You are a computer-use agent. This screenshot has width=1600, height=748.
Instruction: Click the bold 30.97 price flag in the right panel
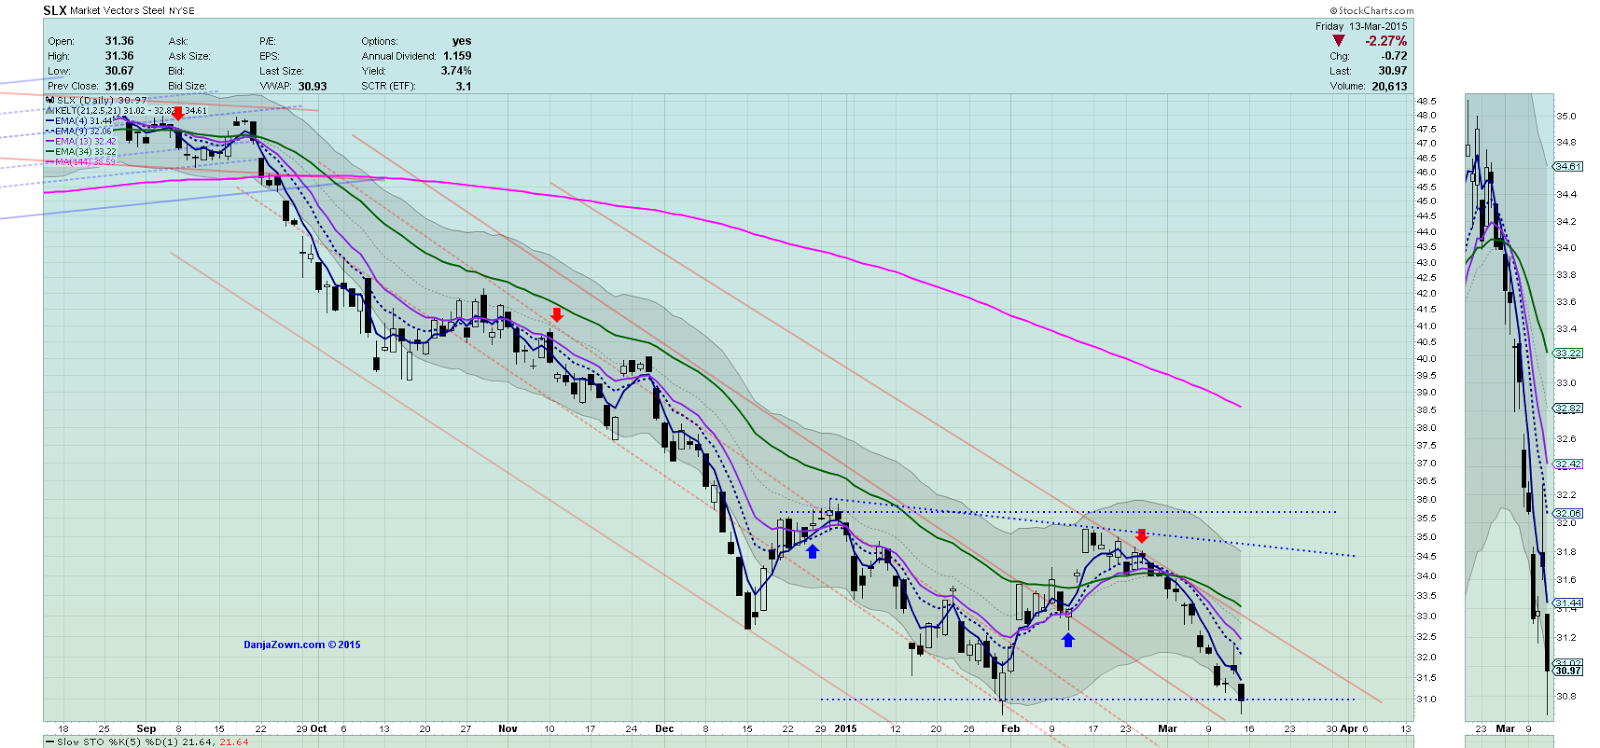tap(1568, 670)
